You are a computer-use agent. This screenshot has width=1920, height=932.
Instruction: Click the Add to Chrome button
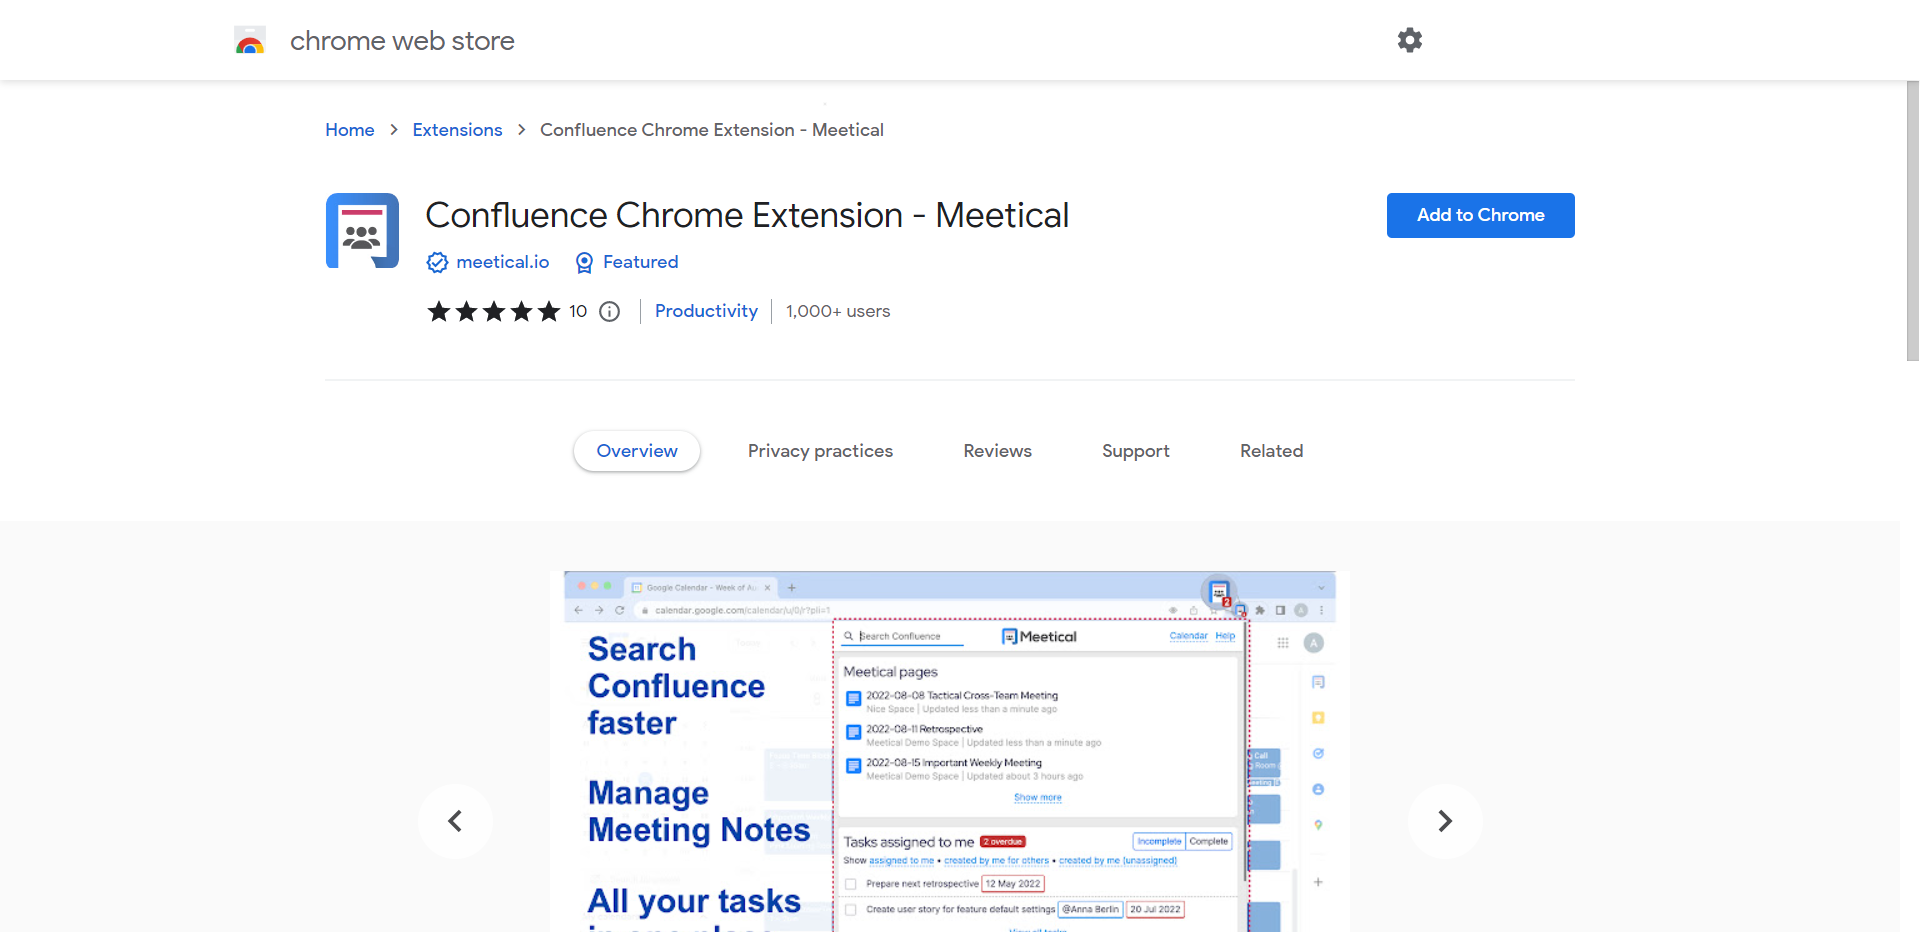(1480, 215)
